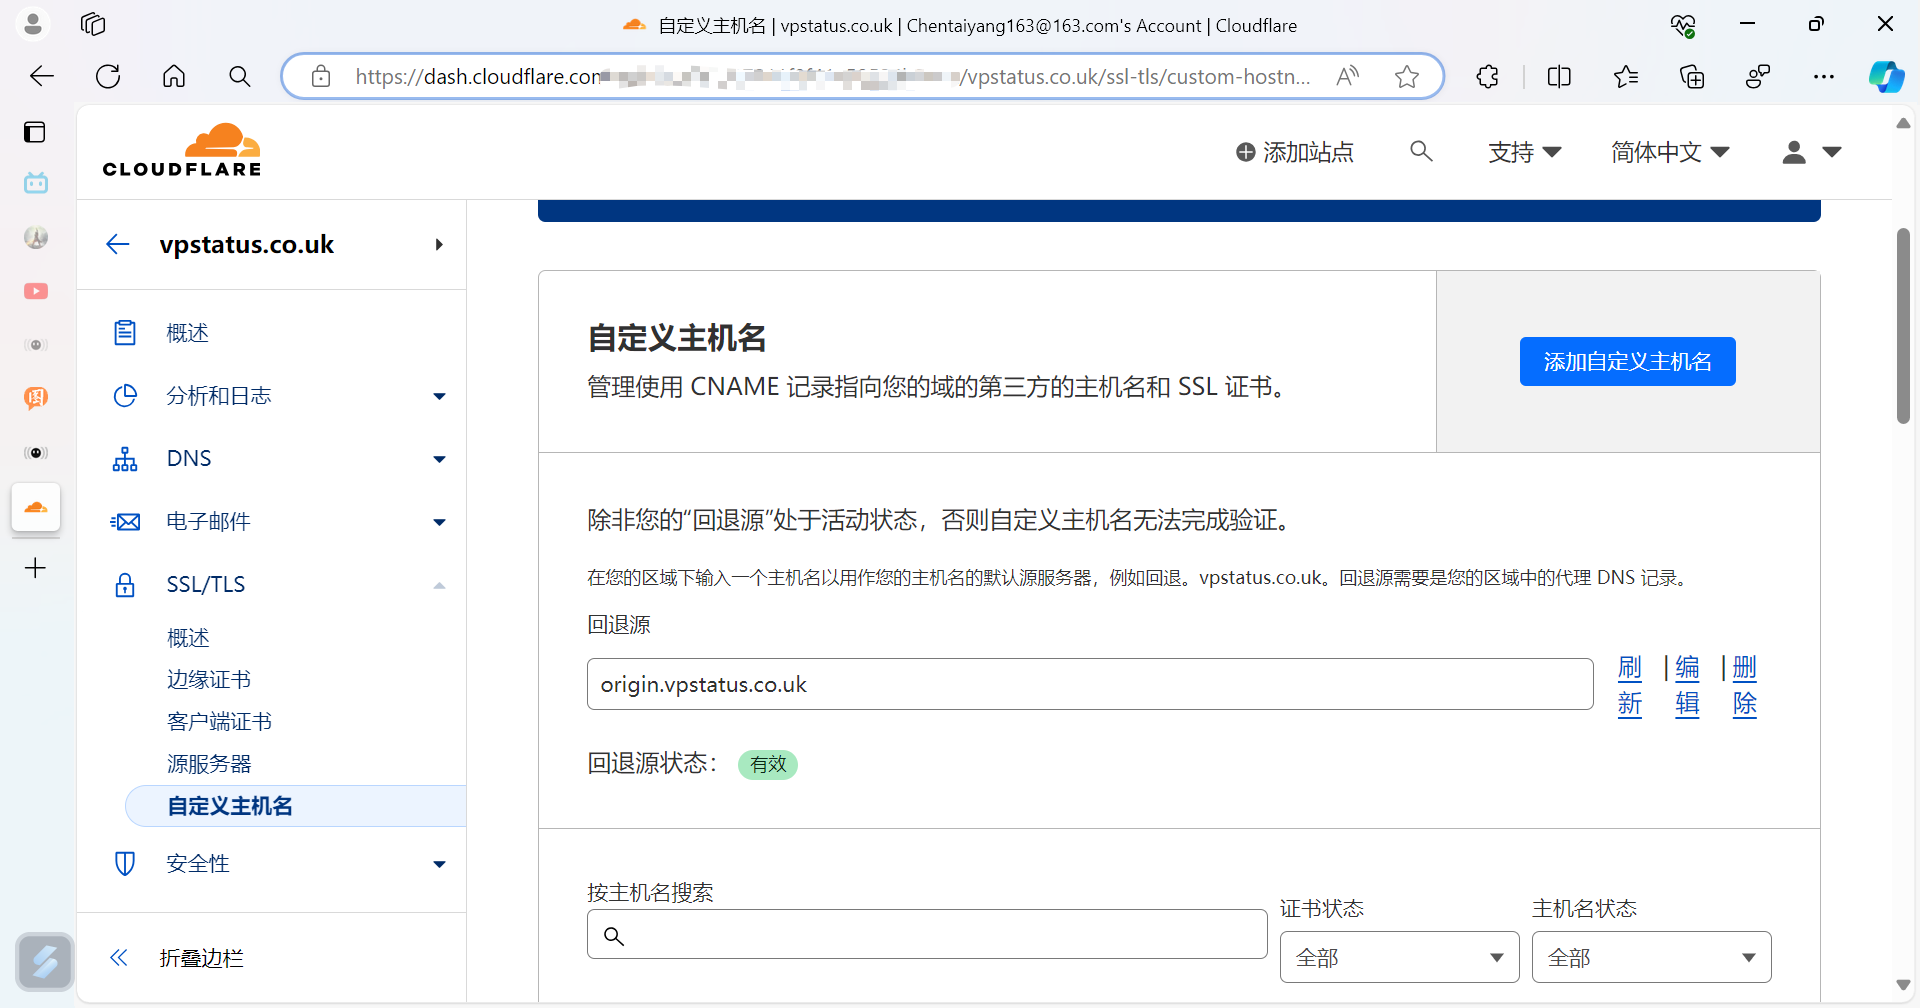Click the 编辑 link for fallback origin
The width and height of the screenshot is (1920, 1008).
[1687, 686]
